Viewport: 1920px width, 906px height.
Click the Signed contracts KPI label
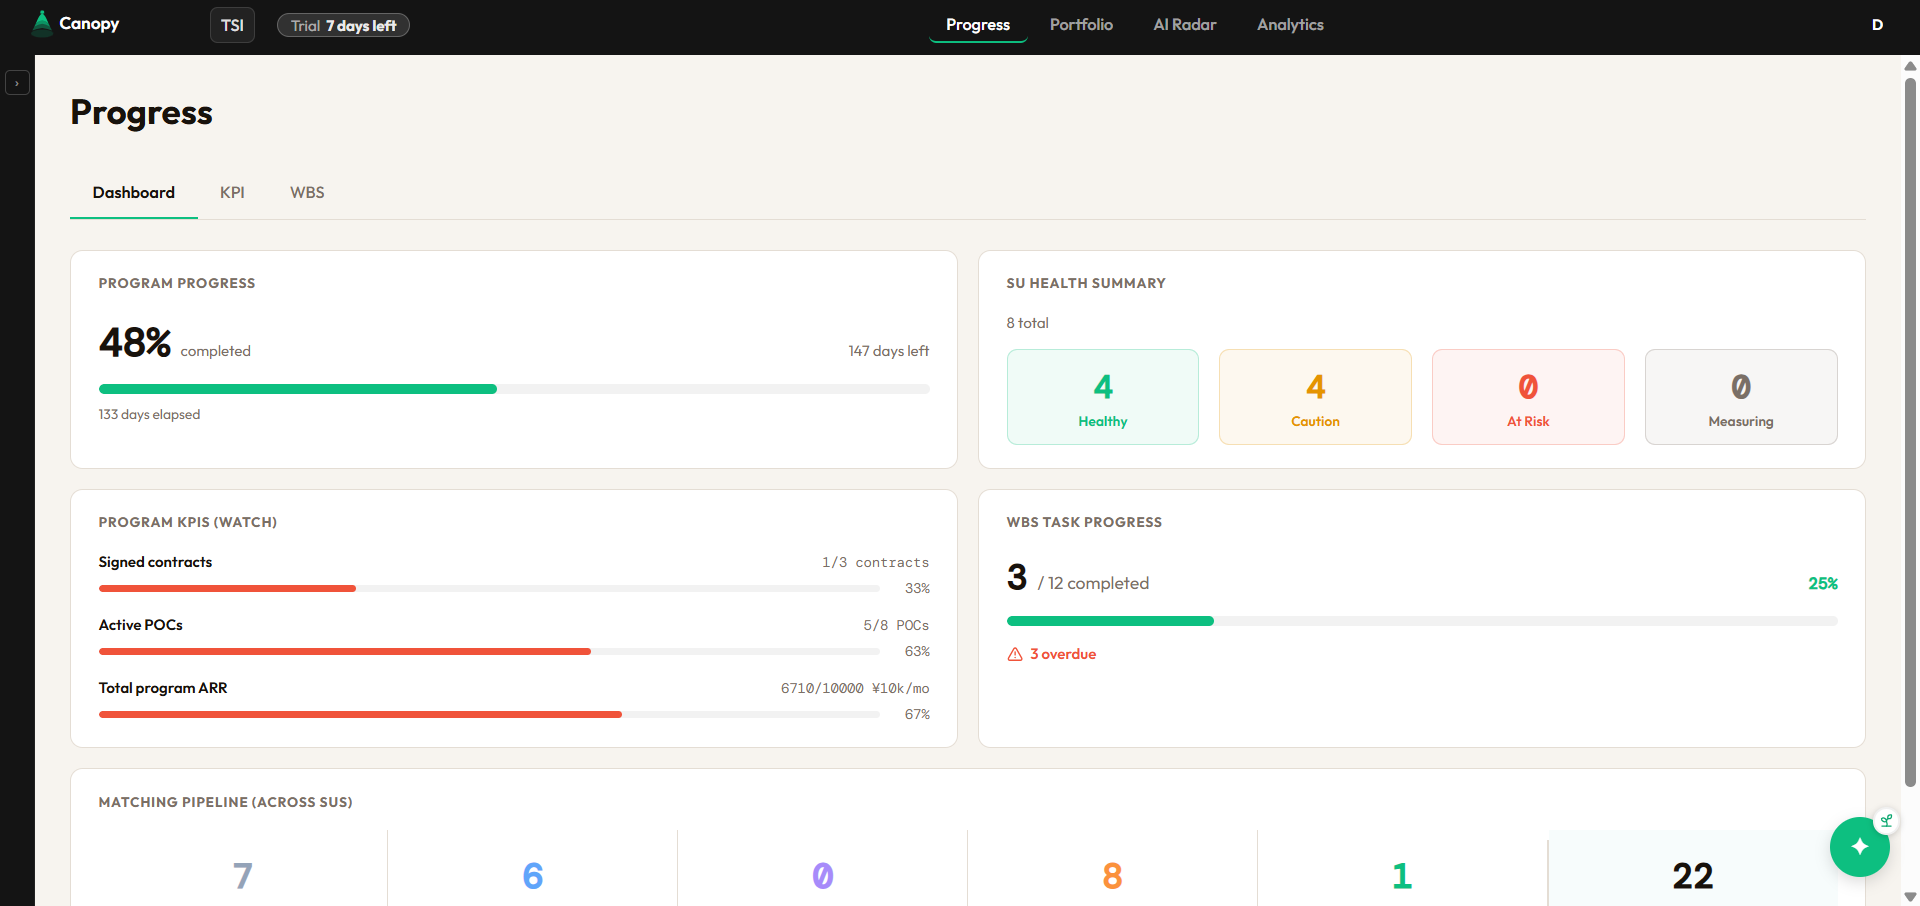[x=155, y=562]
